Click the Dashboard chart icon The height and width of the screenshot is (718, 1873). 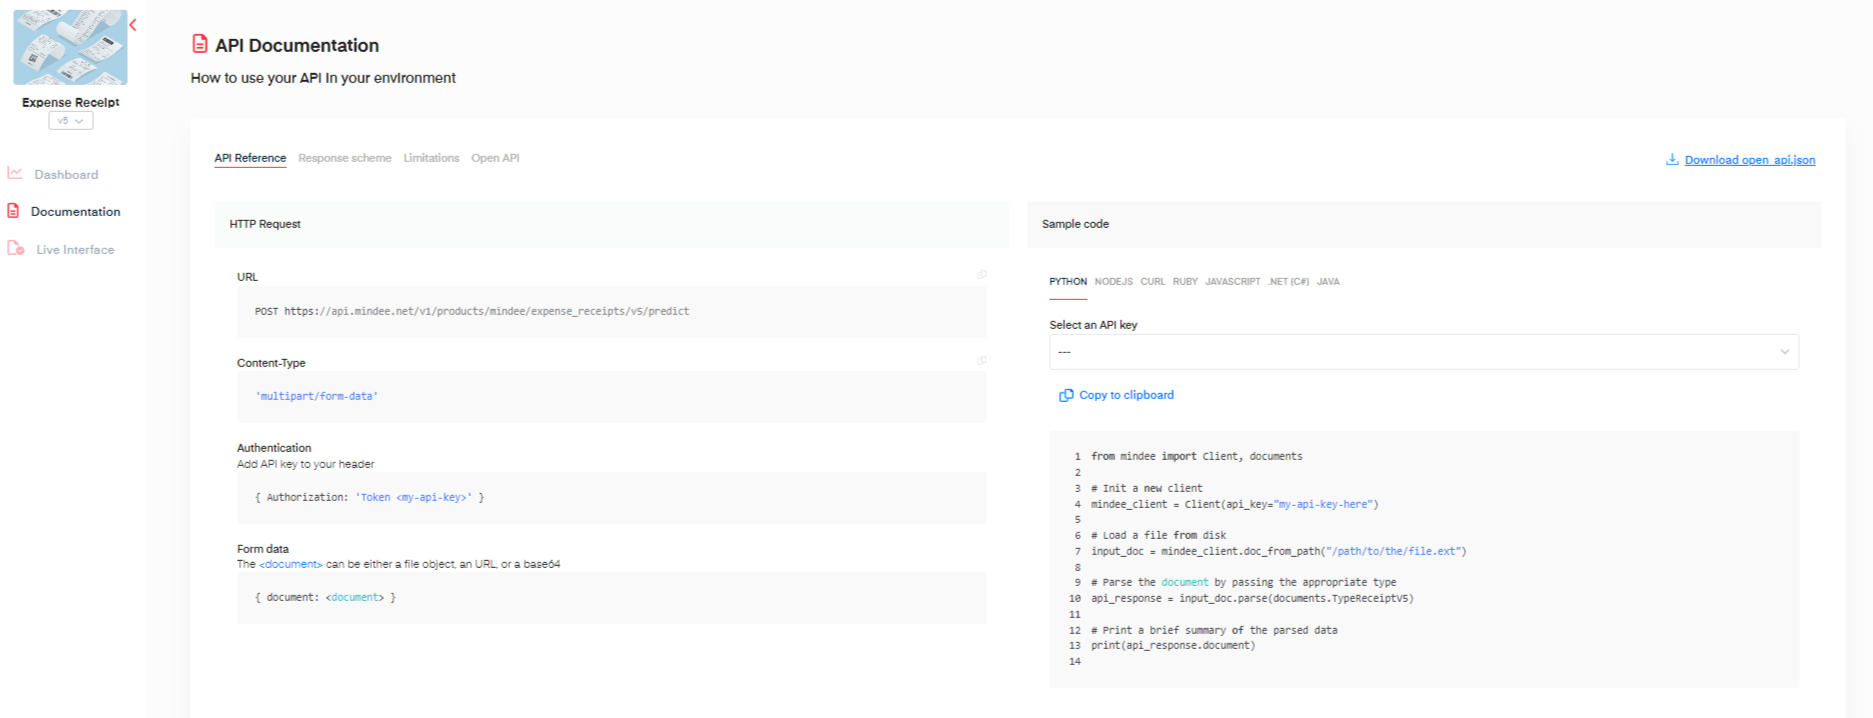(15, 173)
